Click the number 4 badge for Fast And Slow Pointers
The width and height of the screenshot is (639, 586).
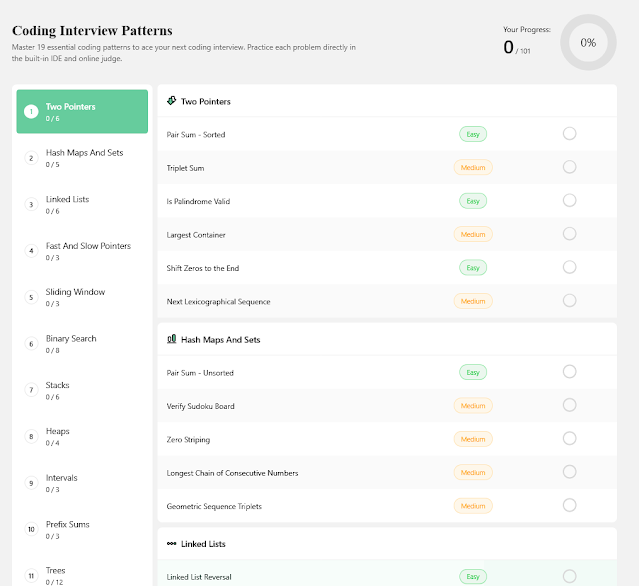pyautogui.click(x=31, y=250)
